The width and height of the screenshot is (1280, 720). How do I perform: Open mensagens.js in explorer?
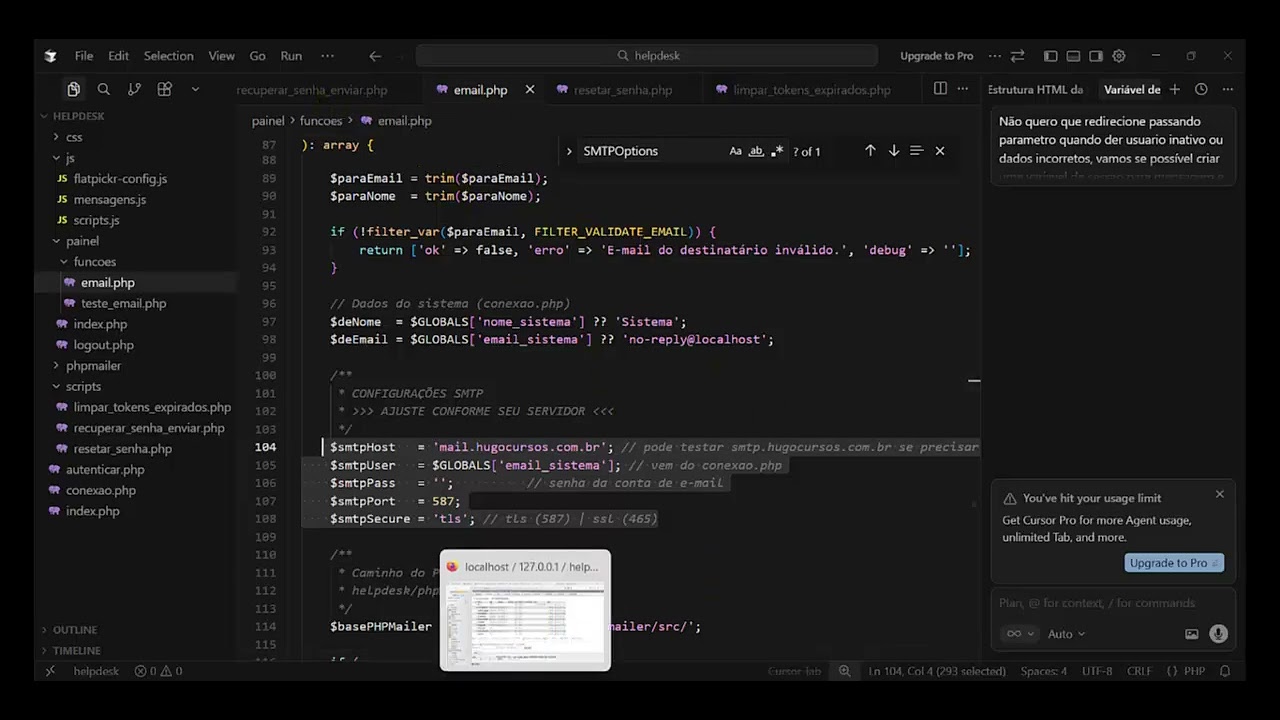[110, 200]
